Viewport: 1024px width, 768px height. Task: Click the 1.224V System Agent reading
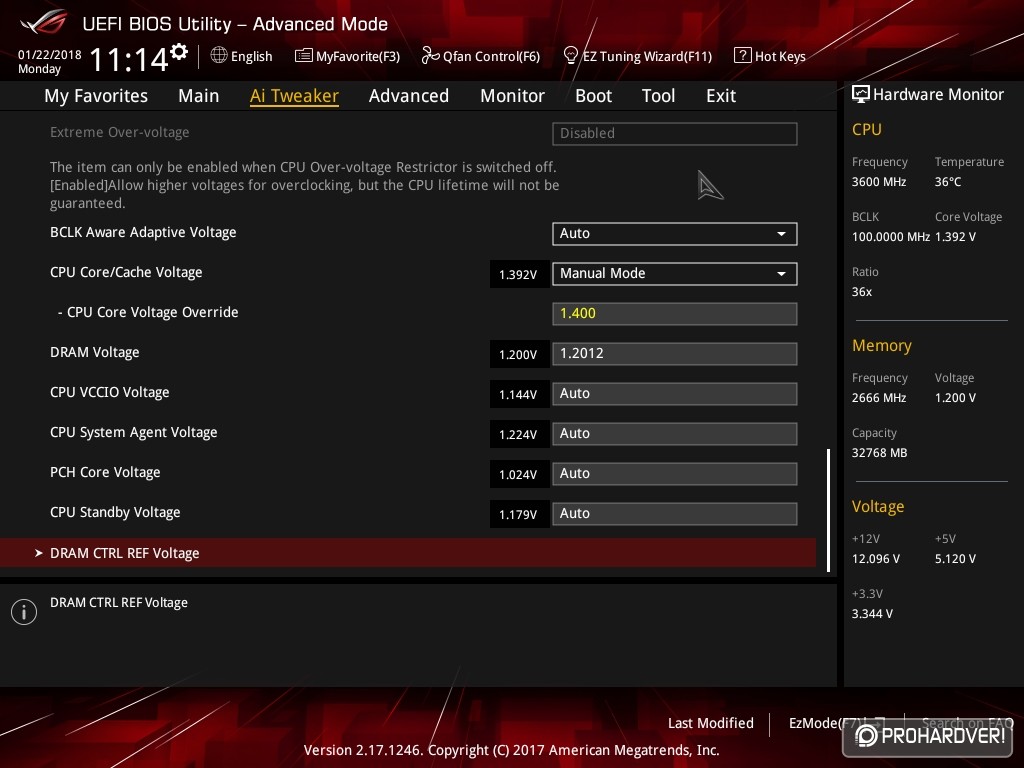click(519, 434)
